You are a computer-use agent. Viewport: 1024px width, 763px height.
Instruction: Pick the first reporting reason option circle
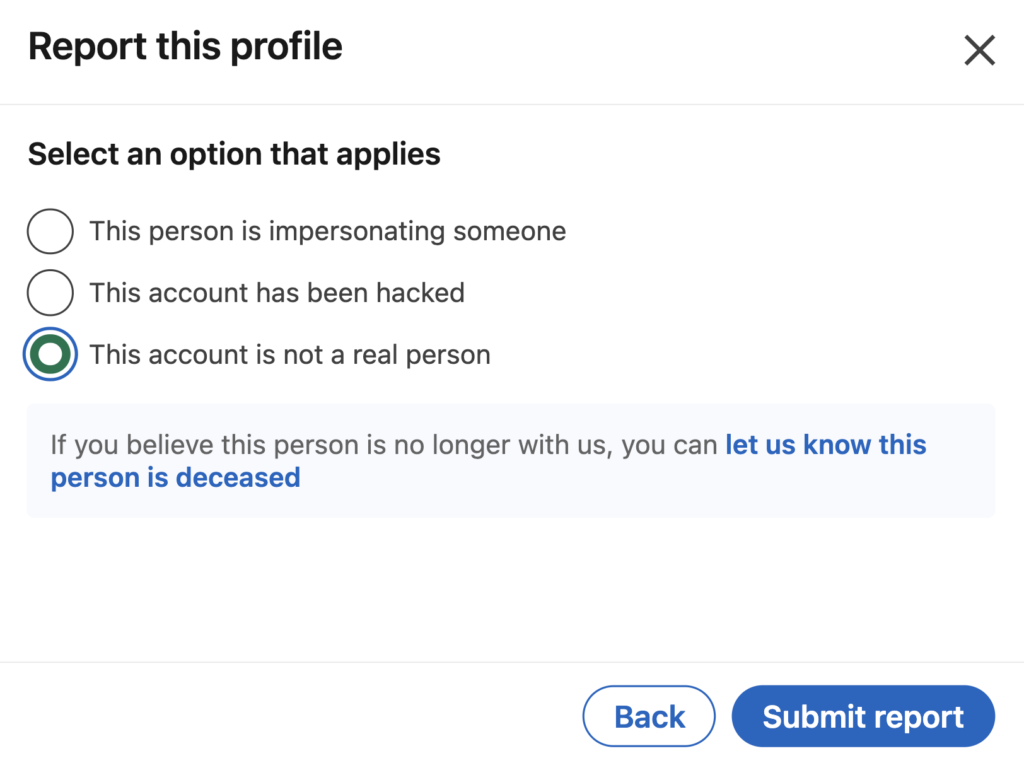50,232
